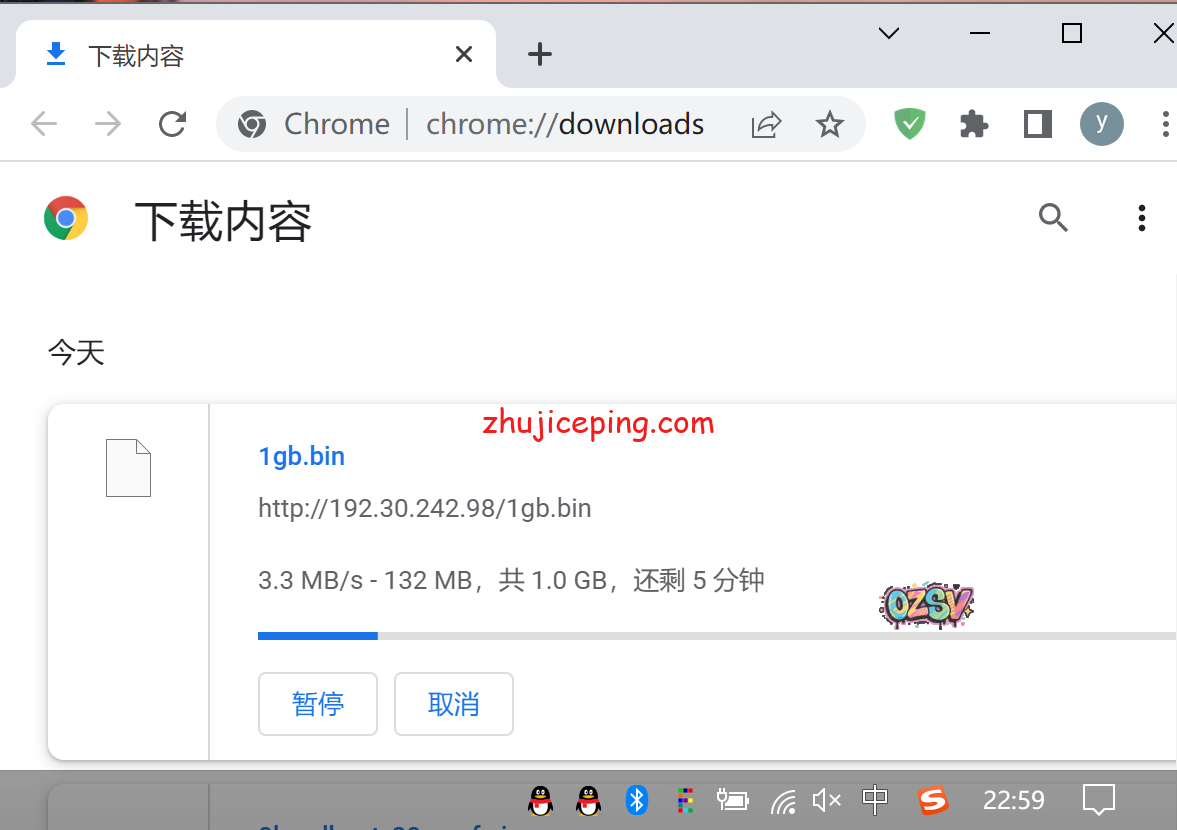Toggle the 中 input language indicator
The image size is (1177, 830).
875,800
